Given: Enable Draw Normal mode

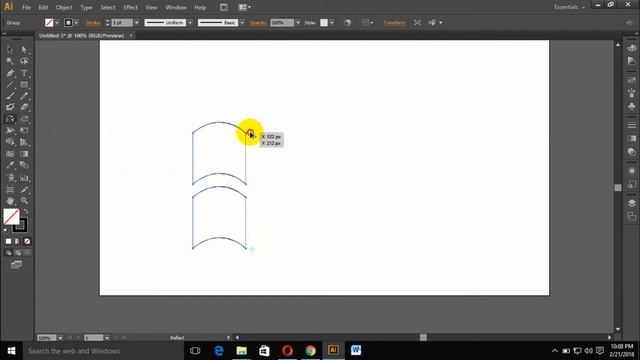Looking at the screenshot, I should (9, 253).
